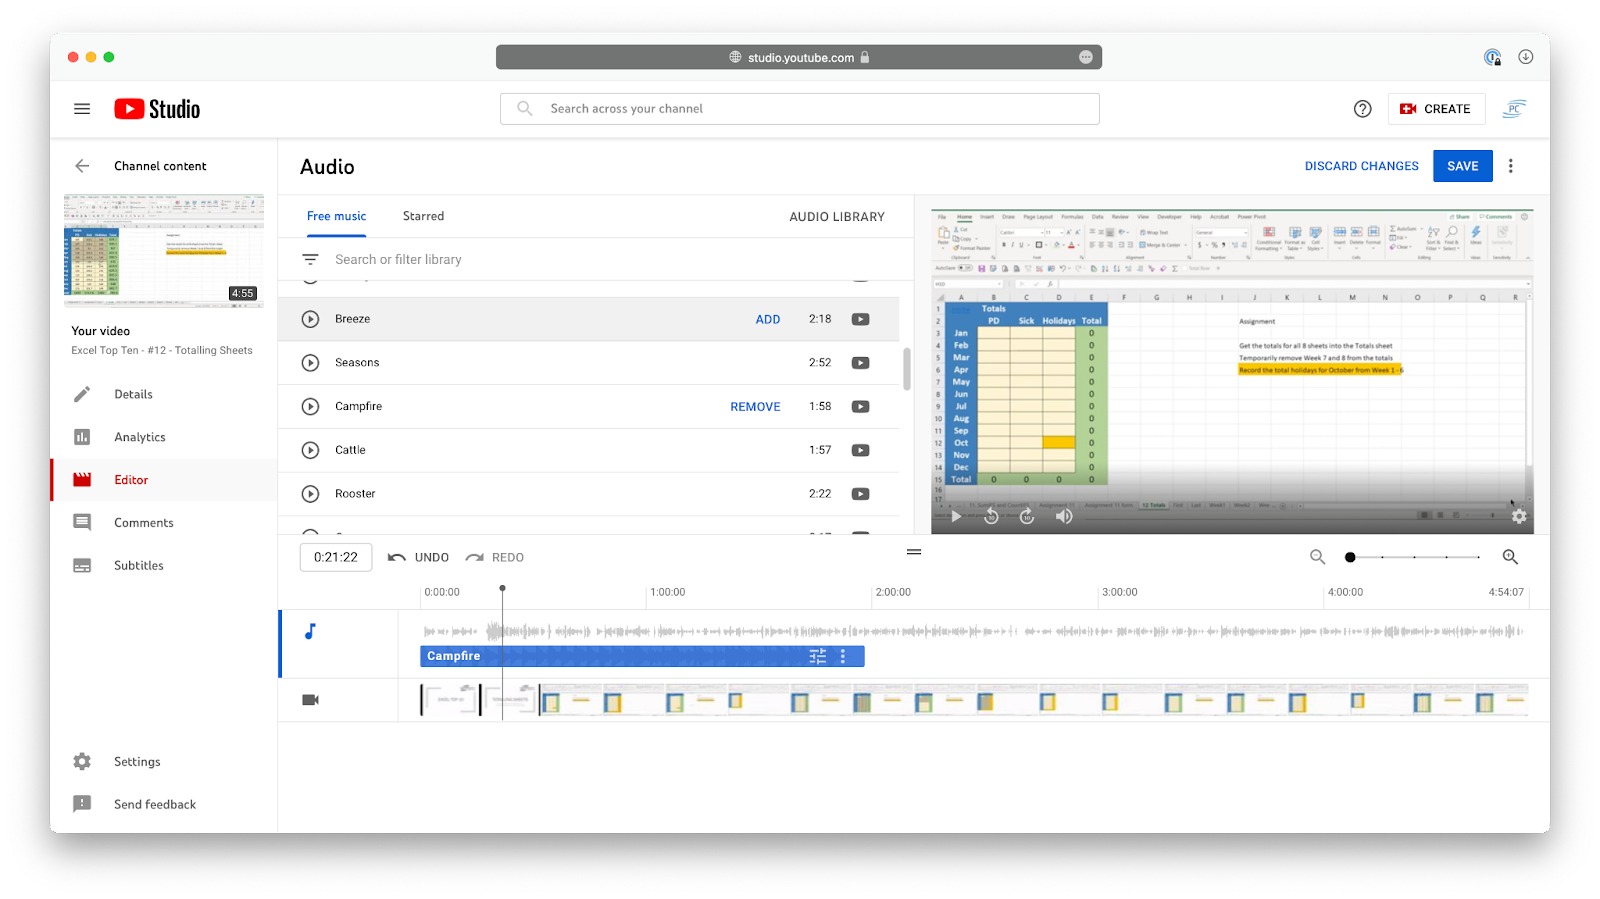Image resolution: width=1600 pixels, height=899 pixels.
Task: Mute the preview volume
Action: 1064,516
